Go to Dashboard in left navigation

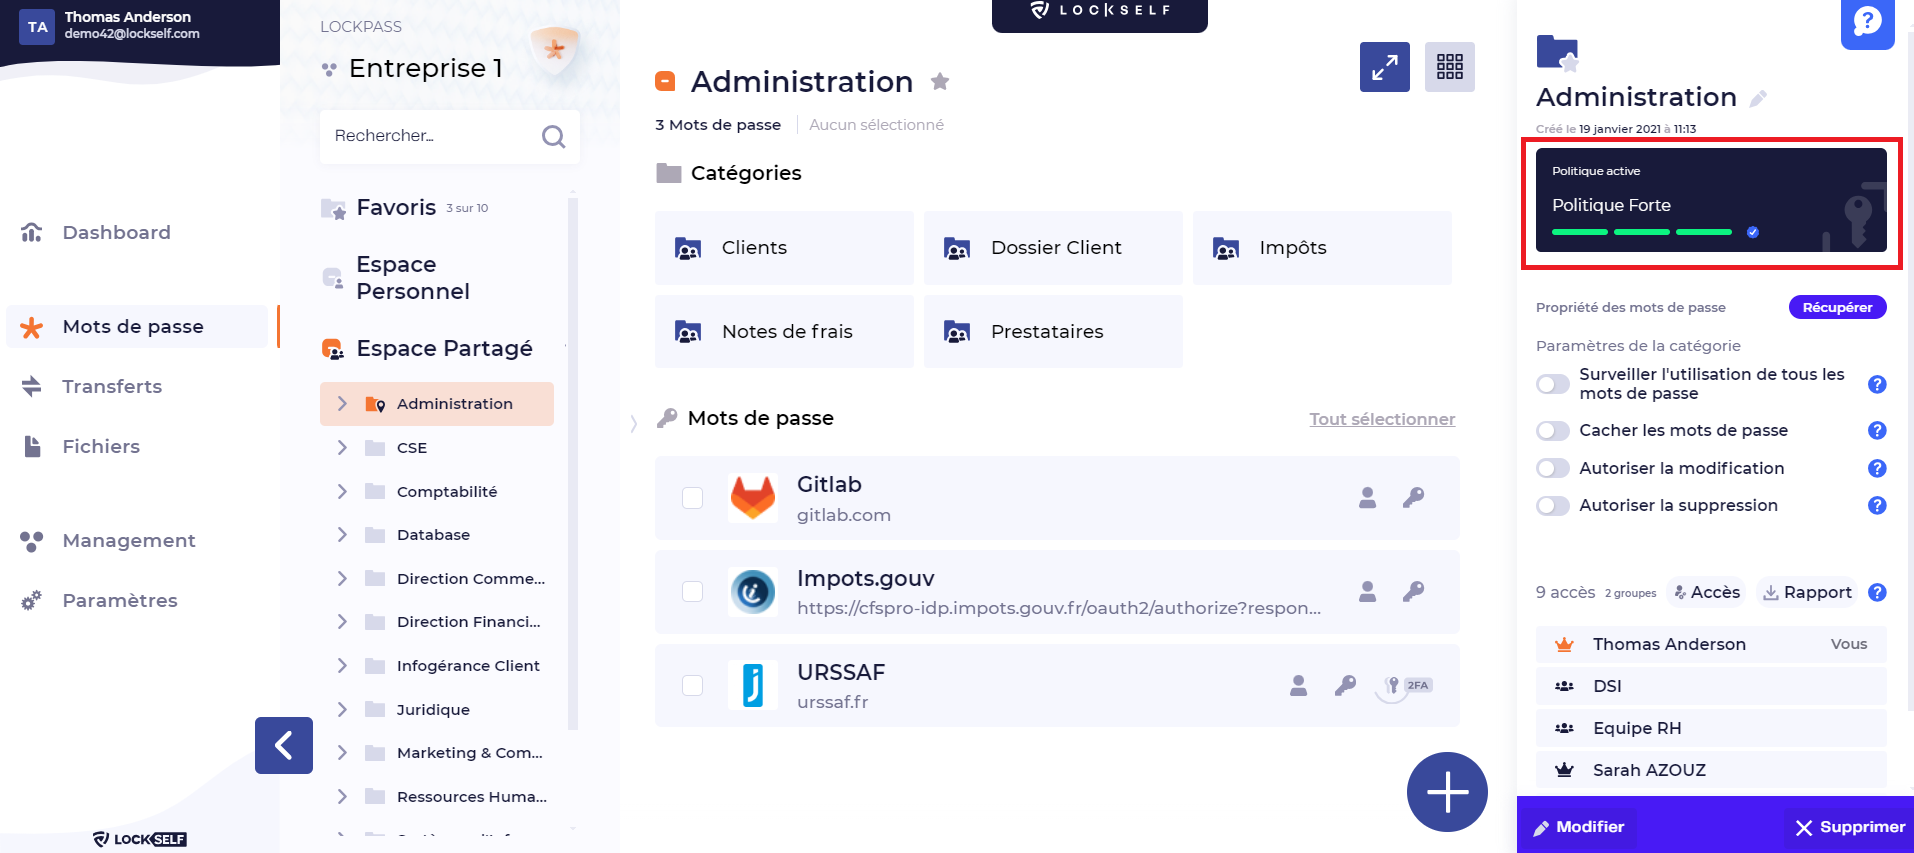[x=116, y=232]
